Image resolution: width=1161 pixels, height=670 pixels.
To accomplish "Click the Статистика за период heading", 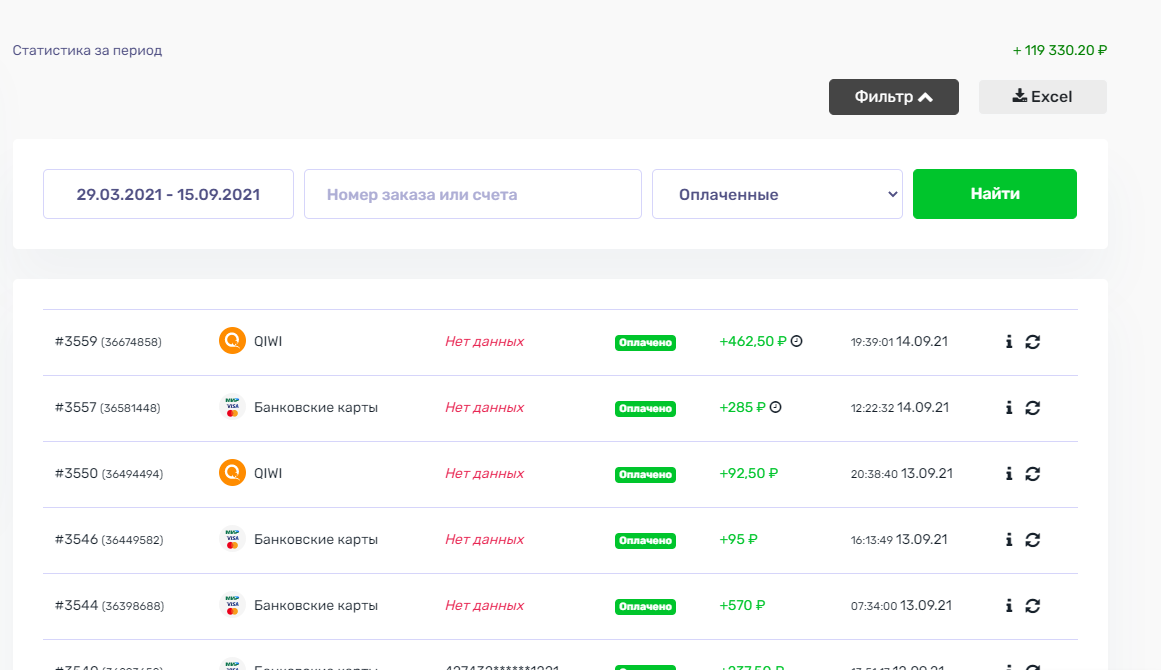I will (x=87, y=50).
